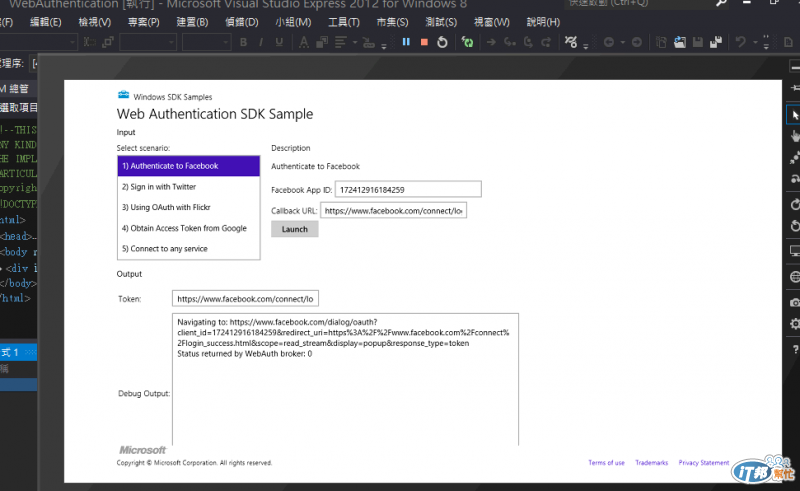Open simulator screenshot settings gear icon
The height and width of the screenshot is (491, 800).
click(794, 324)
